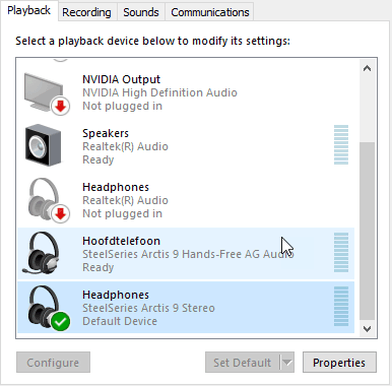Click the scrollbar down arrow in device list
Viewport: 392px width, 386px height.
[367, 329]
